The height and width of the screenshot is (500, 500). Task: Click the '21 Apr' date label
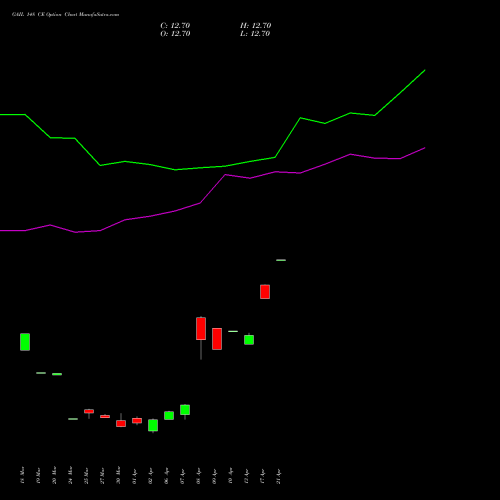coord(278,476)
